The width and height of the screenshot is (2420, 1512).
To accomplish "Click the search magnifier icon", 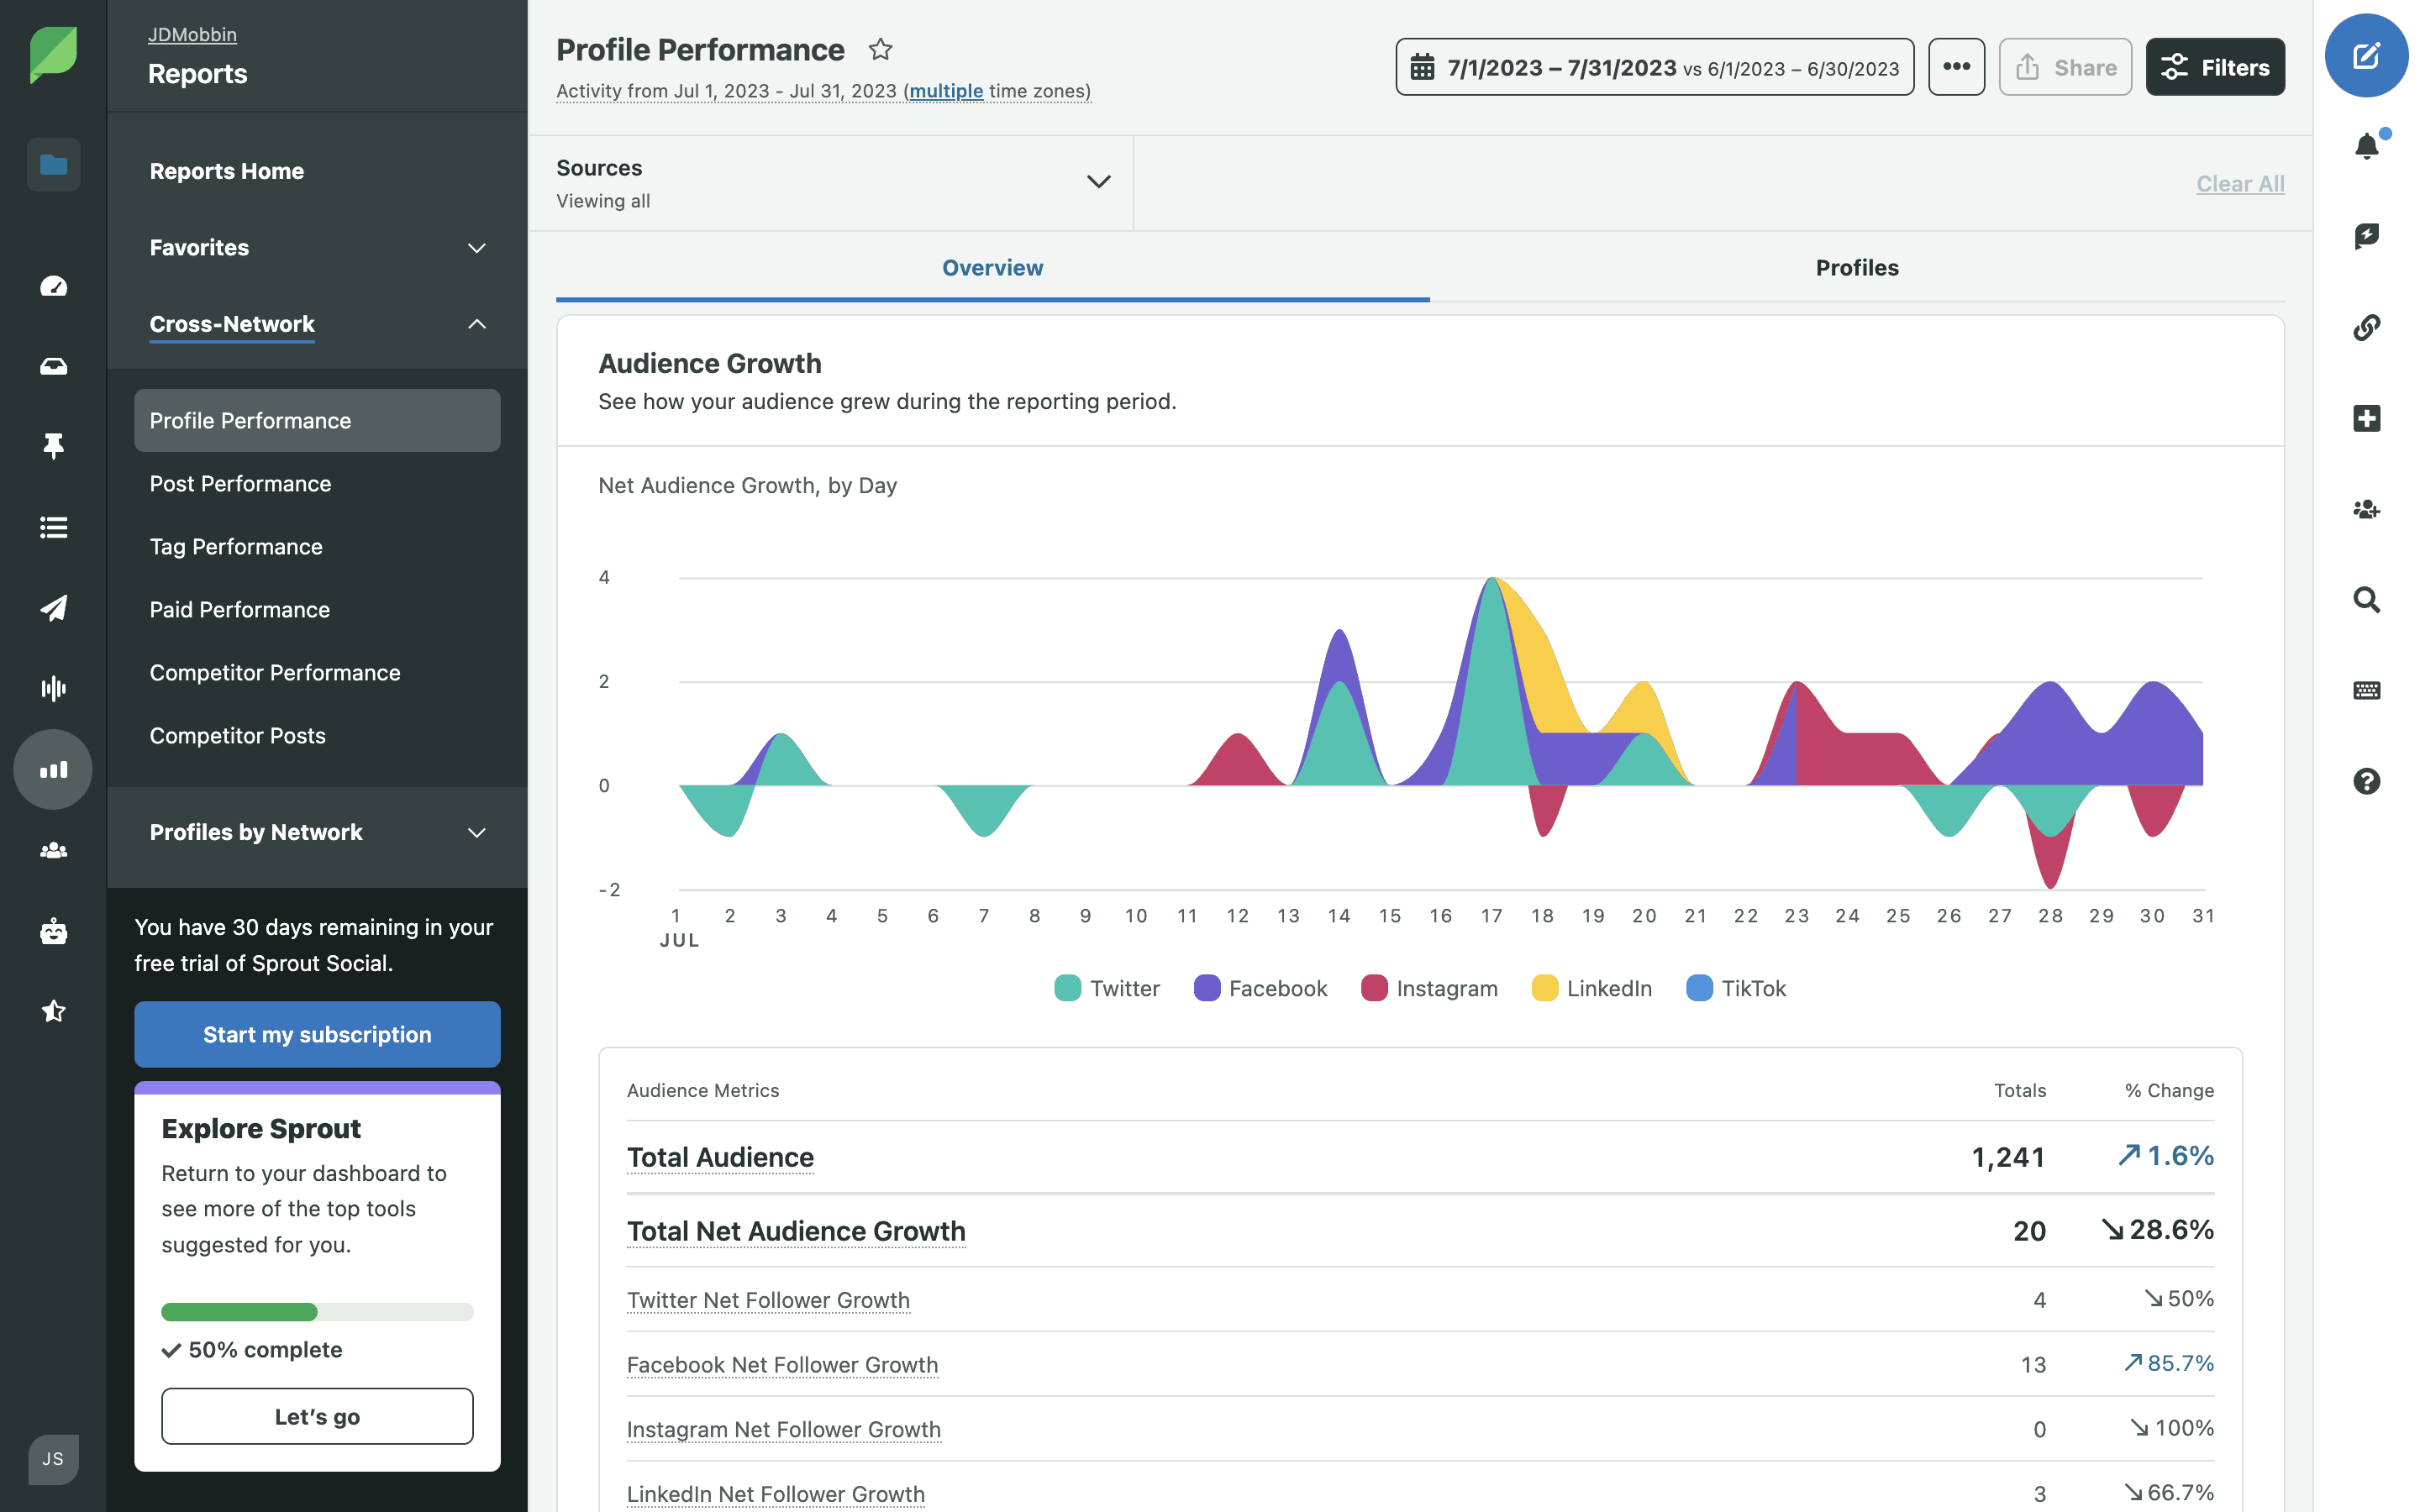I will point(2365,599).
